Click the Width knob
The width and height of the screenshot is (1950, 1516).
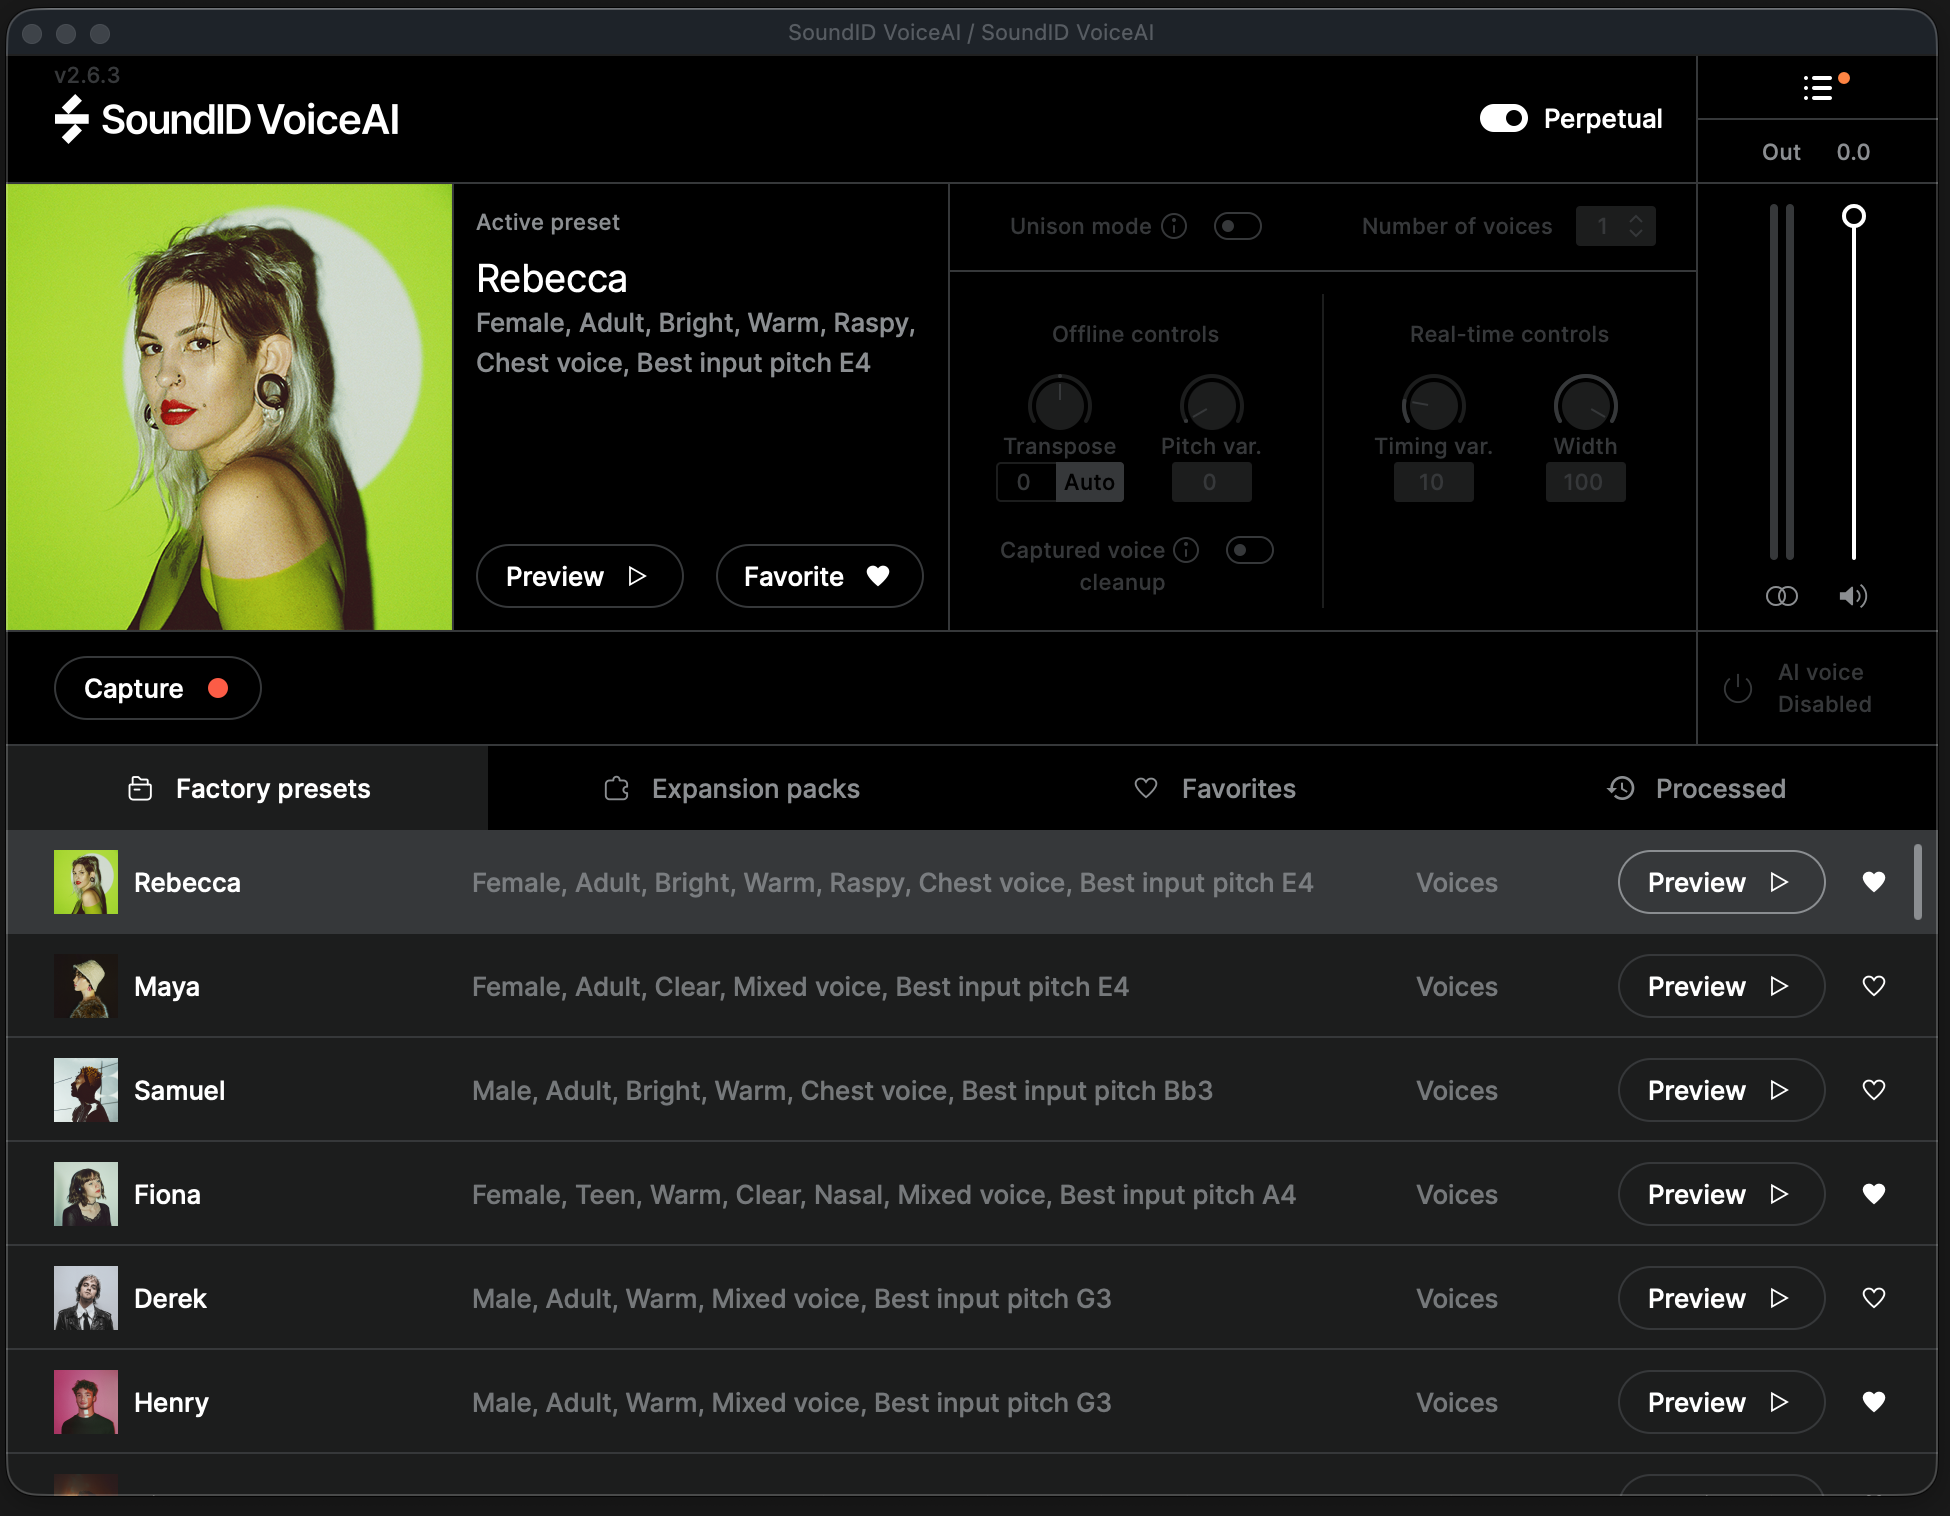click(x=1585, y=404)
